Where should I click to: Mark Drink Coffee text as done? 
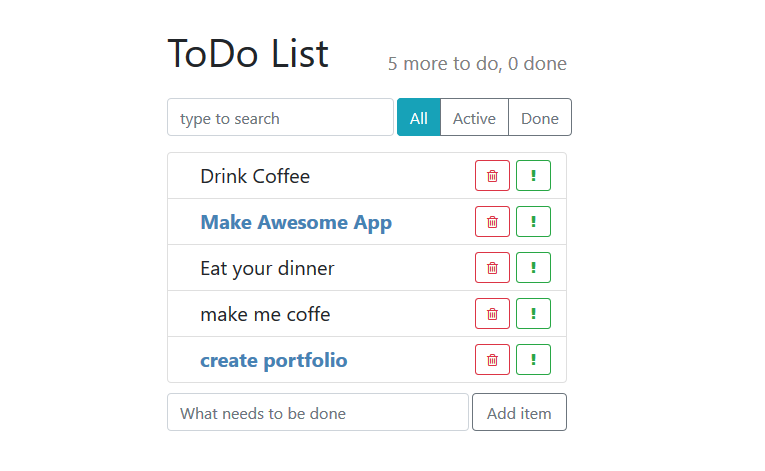tap(255, 176)
